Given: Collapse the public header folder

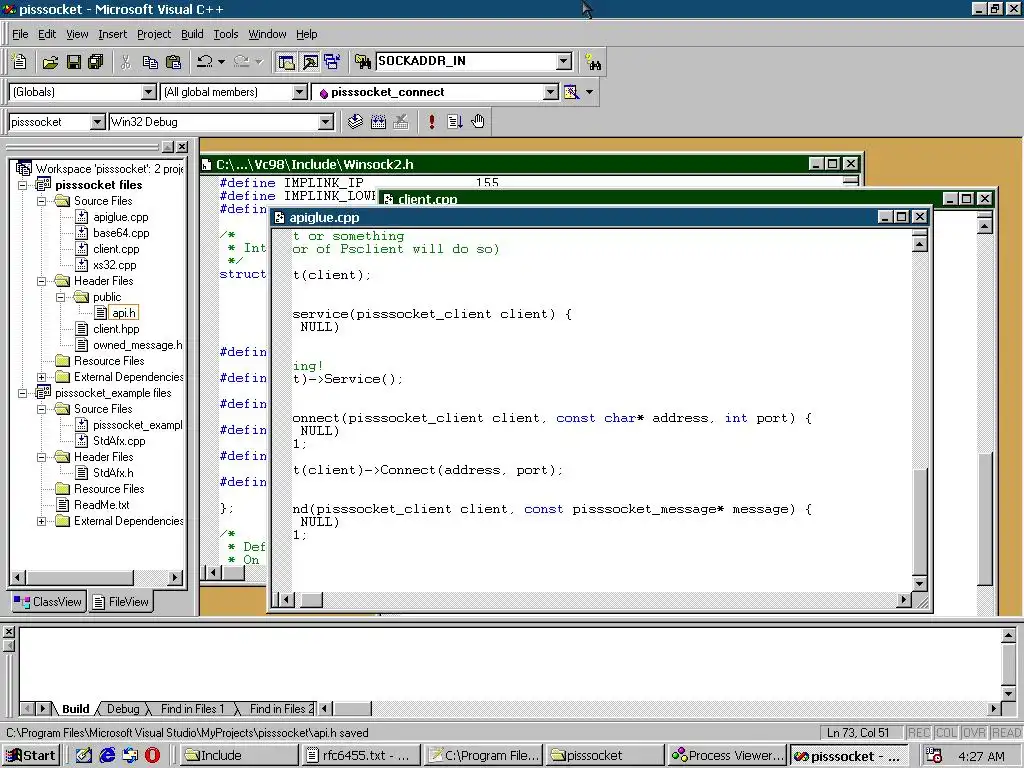Looking at the screenshot, I should 61,297.
